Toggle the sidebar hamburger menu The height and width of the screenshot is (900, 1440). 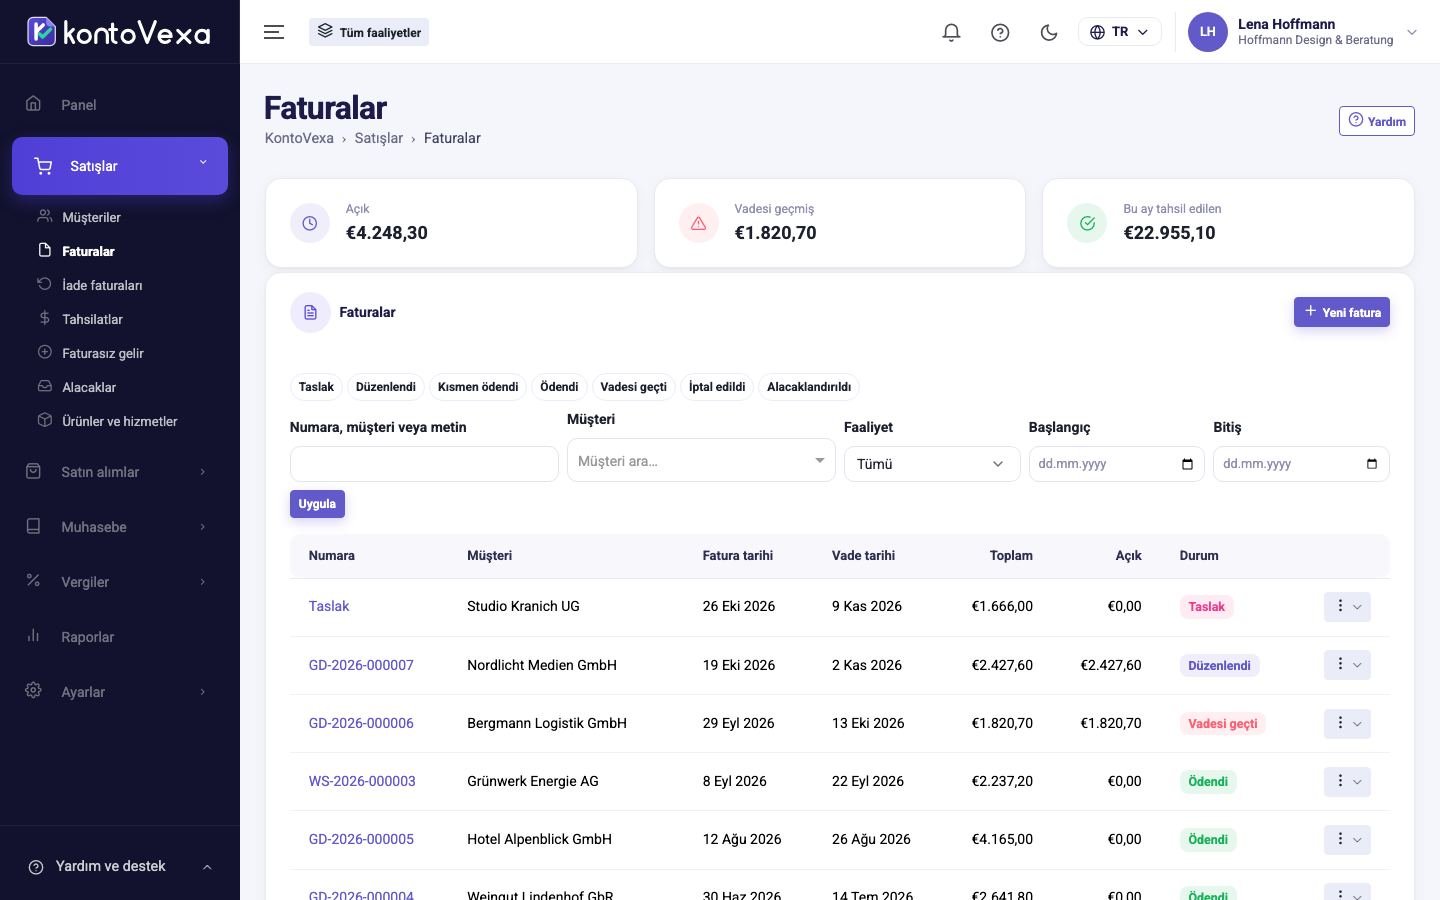pyautogui.click(x=274, y=32)
